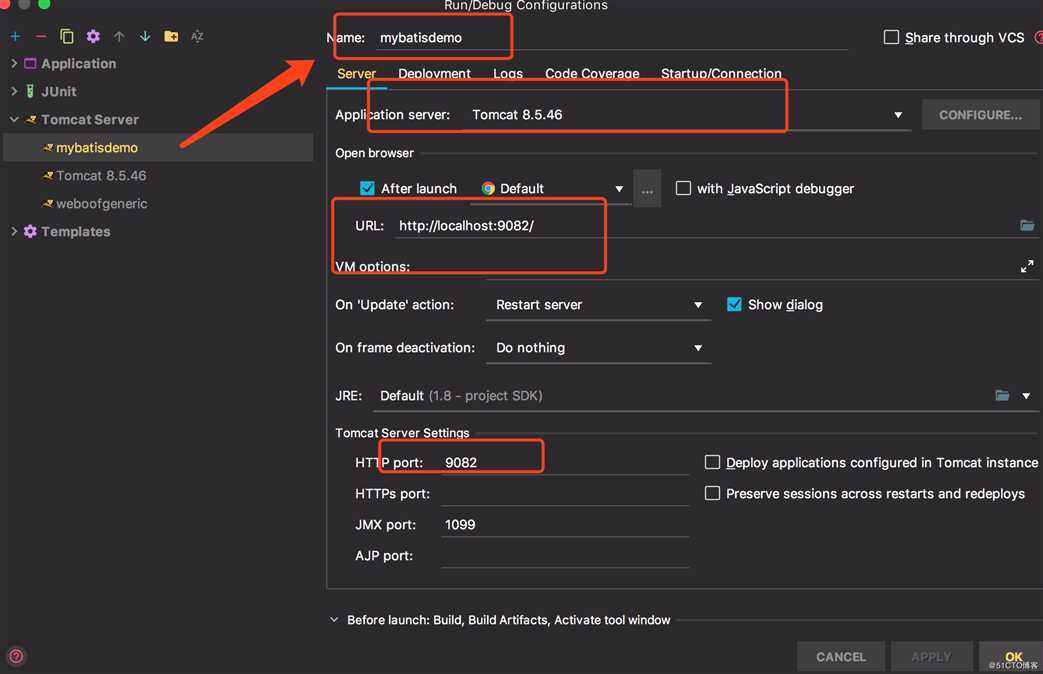Switch to the Code Coverage tab
The height and width of the screenshot is (674, 1043).
pos(592,74)
